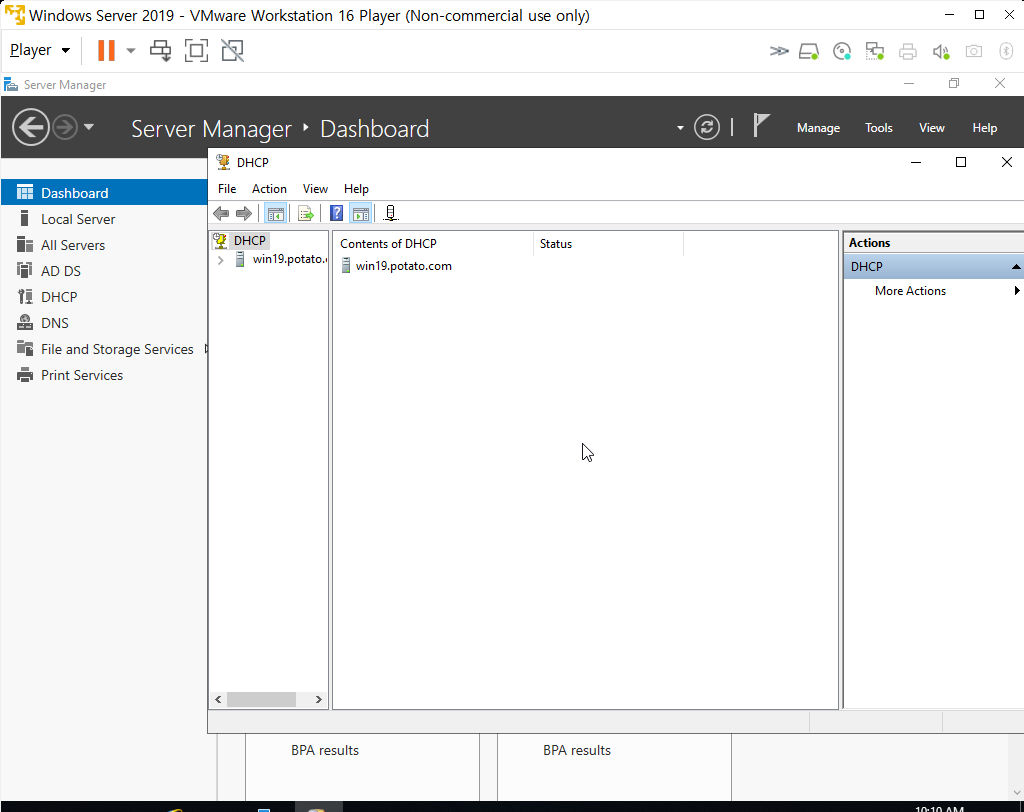Open the Action menu in DHCP console

[269, 189]
